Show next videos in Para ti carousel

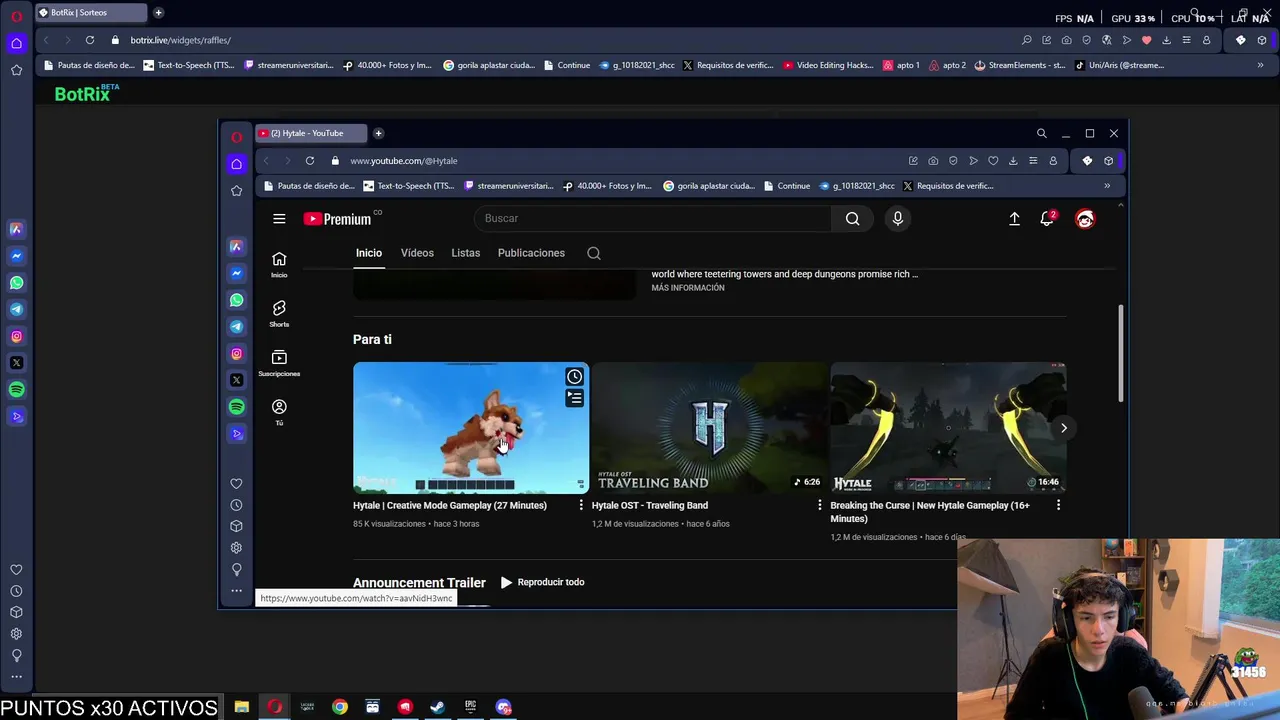tap(1063, 428)
